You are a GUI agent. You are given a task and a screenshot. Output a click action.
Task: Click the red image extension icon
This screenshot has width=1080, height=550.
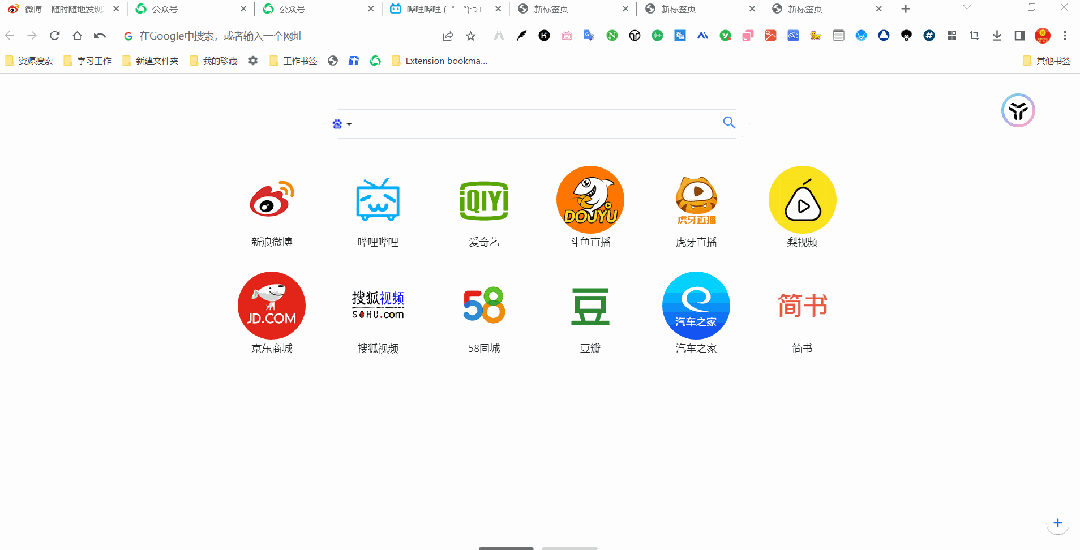(x=771, y=36)
